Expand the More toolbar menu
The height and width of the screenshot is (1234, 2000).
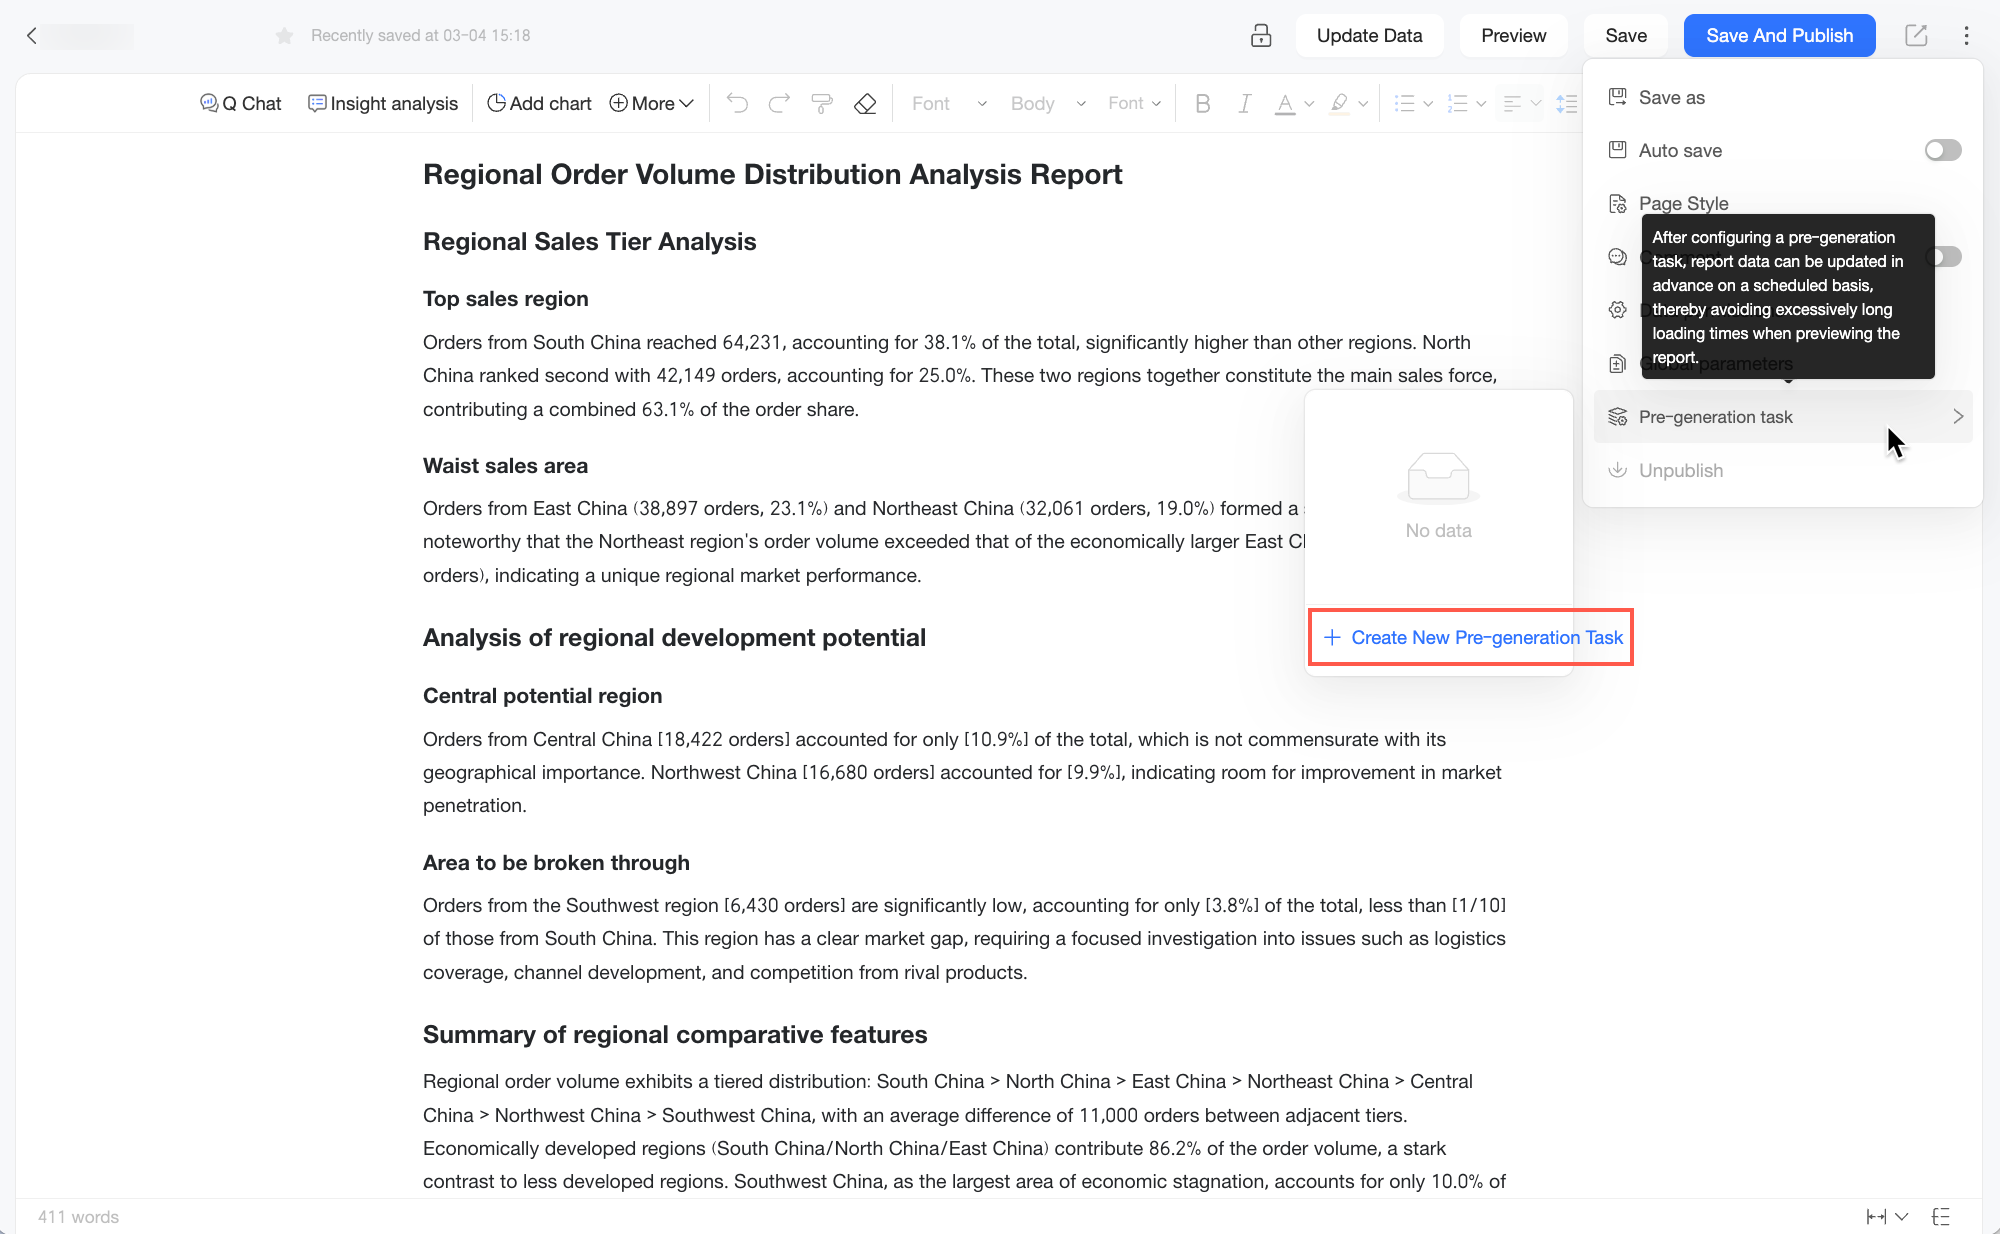tap(651, 103)
